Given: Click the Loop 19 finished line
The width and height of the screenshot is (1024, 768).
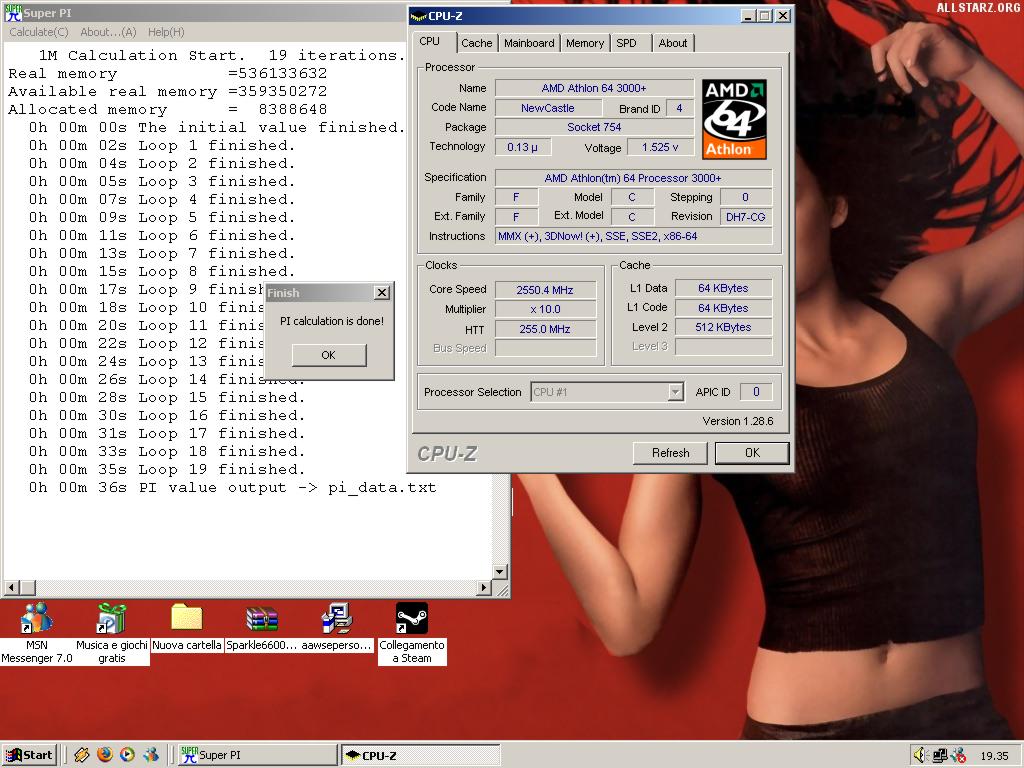Looking at the screenshot, I should tap(167, 469).
